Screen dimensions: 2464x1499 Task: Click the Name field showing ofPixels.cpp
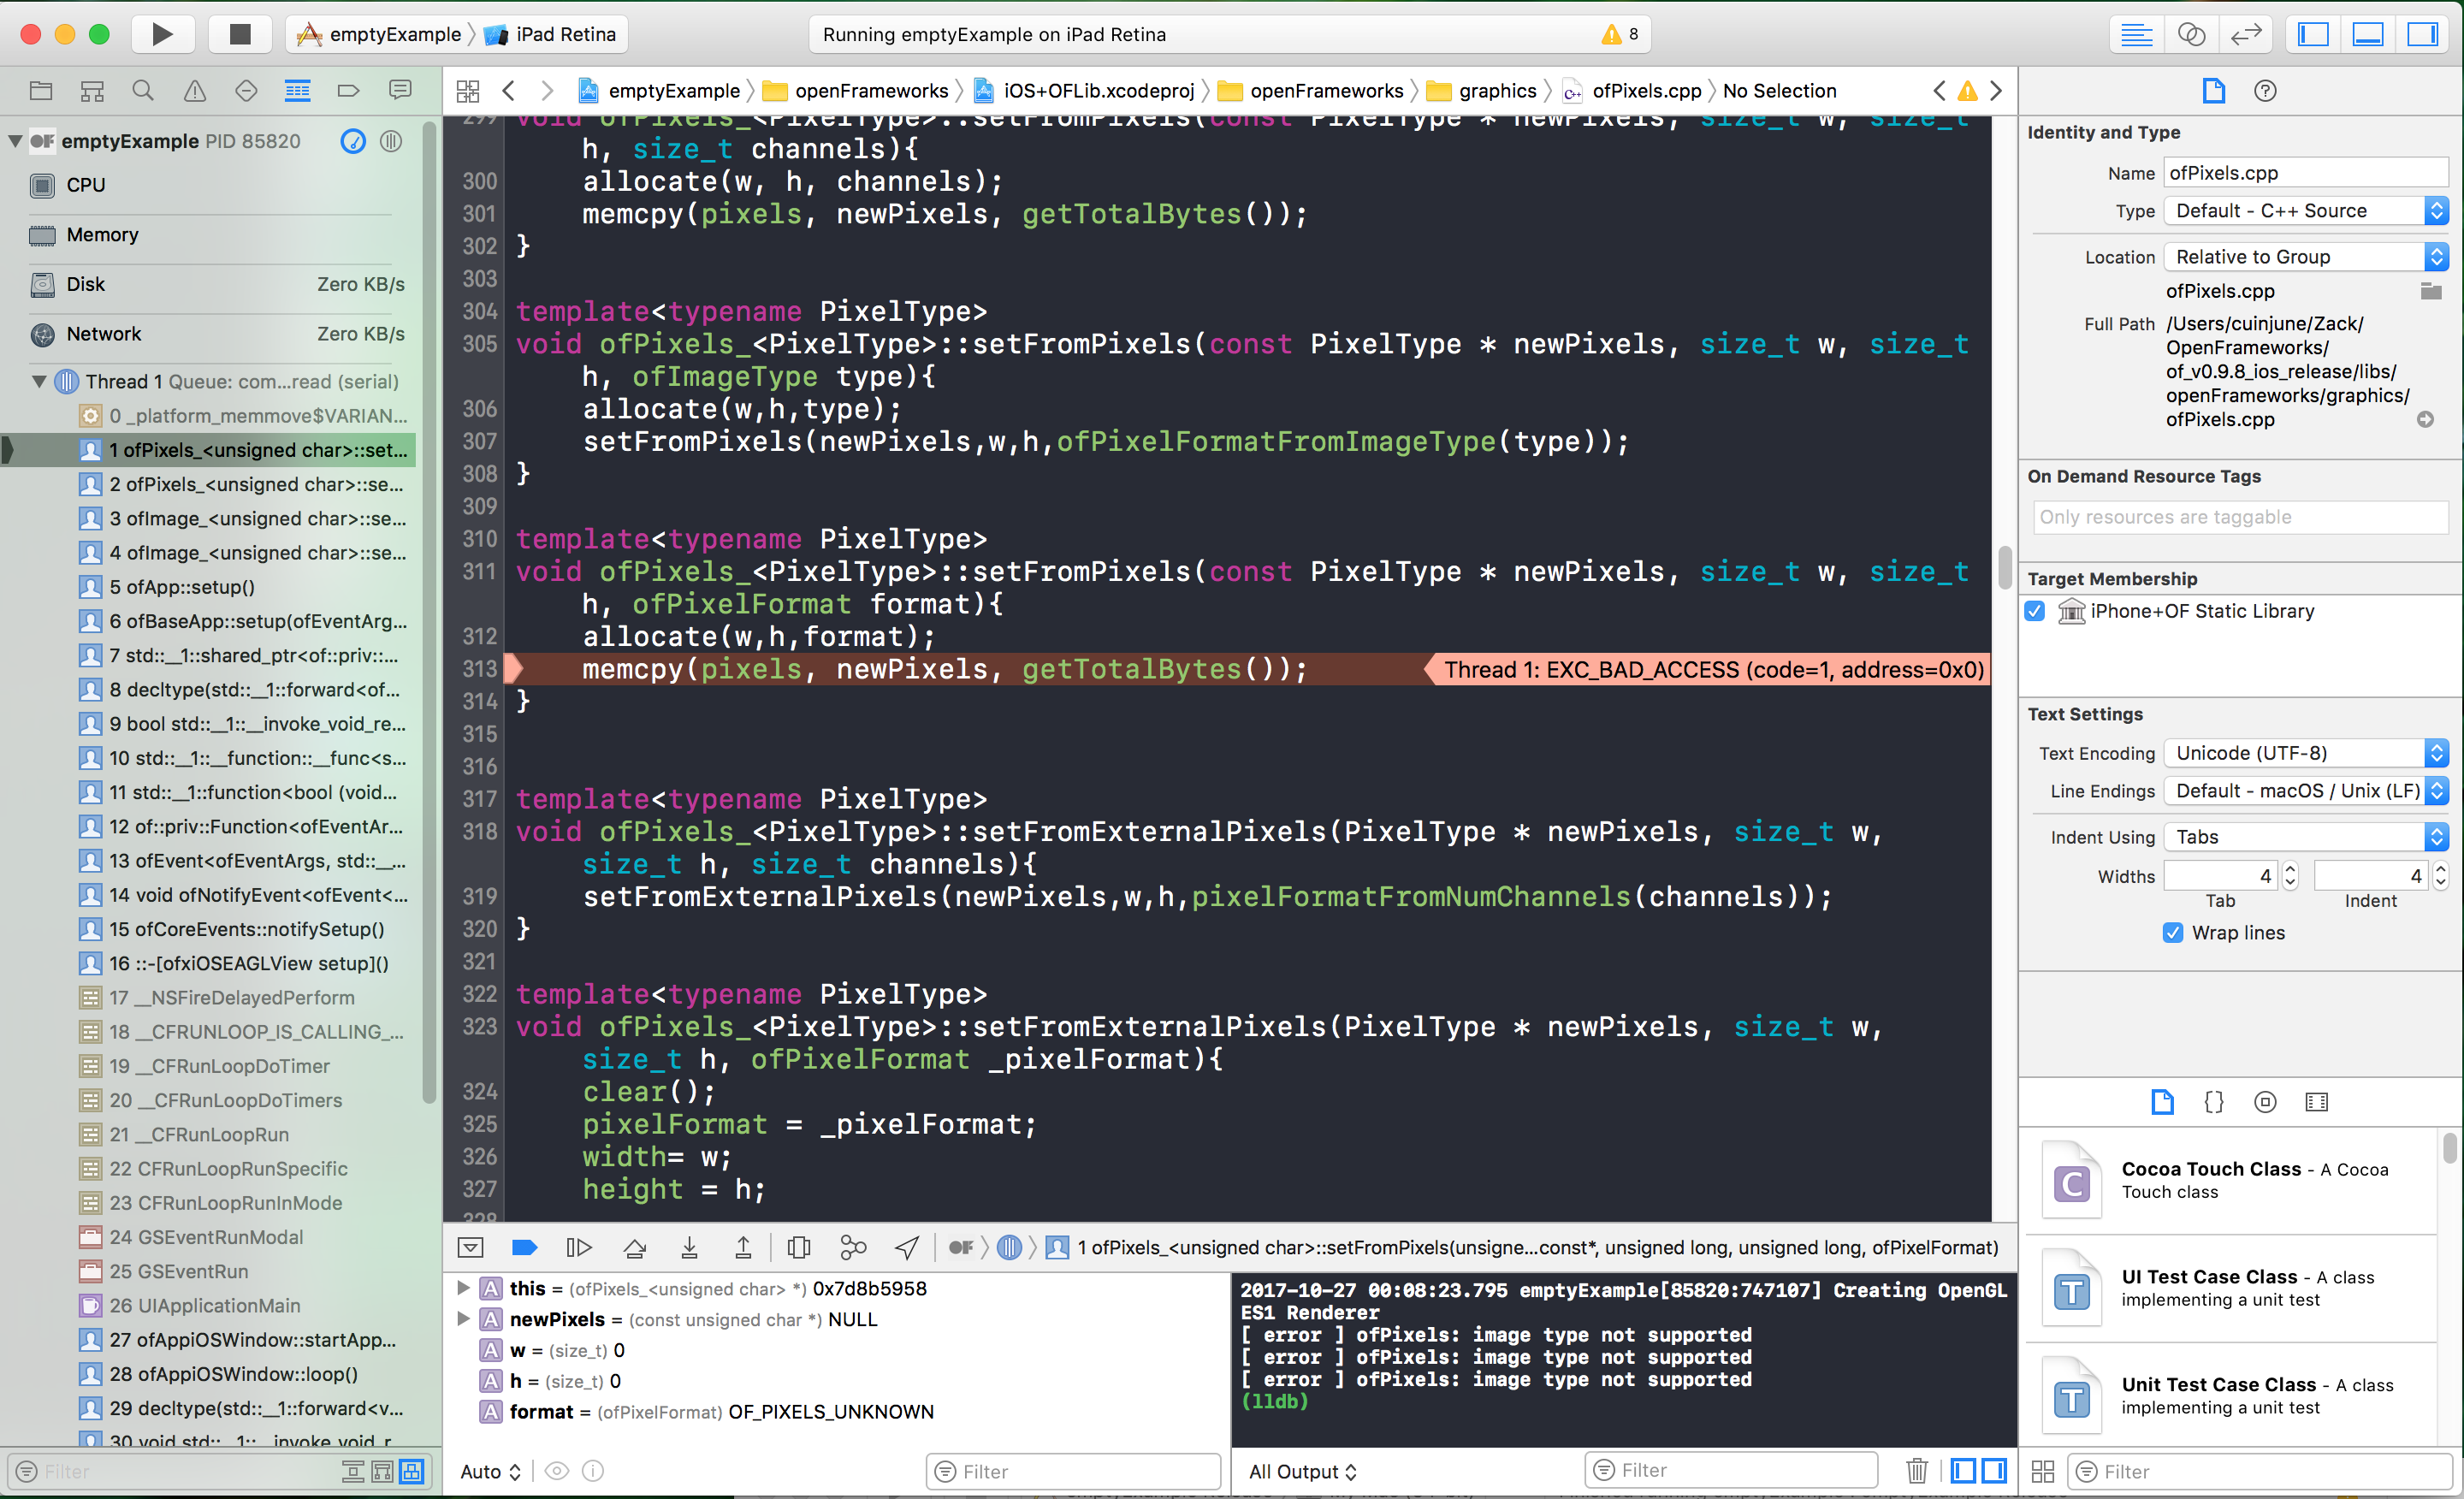[2304, 173]
